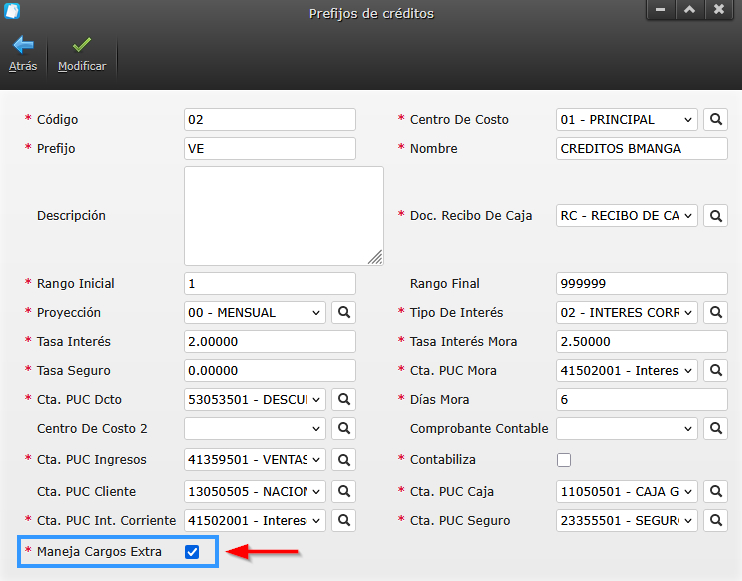Open the Cta. PUC Ingresos dropdown
This screenshot has height=581, width=742.
(255, 460)
